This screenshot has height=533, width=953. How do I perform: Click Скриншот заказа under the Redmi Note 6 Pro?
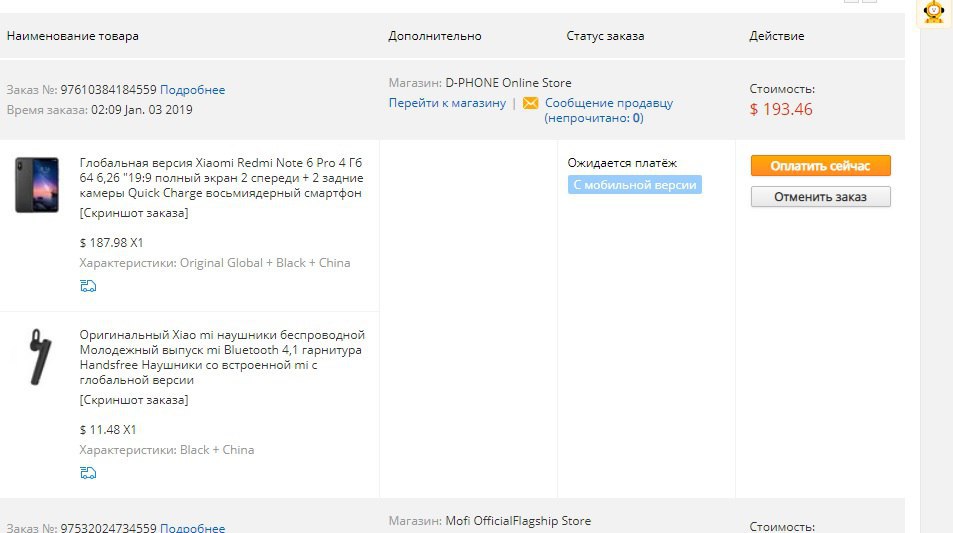(134, 213)
